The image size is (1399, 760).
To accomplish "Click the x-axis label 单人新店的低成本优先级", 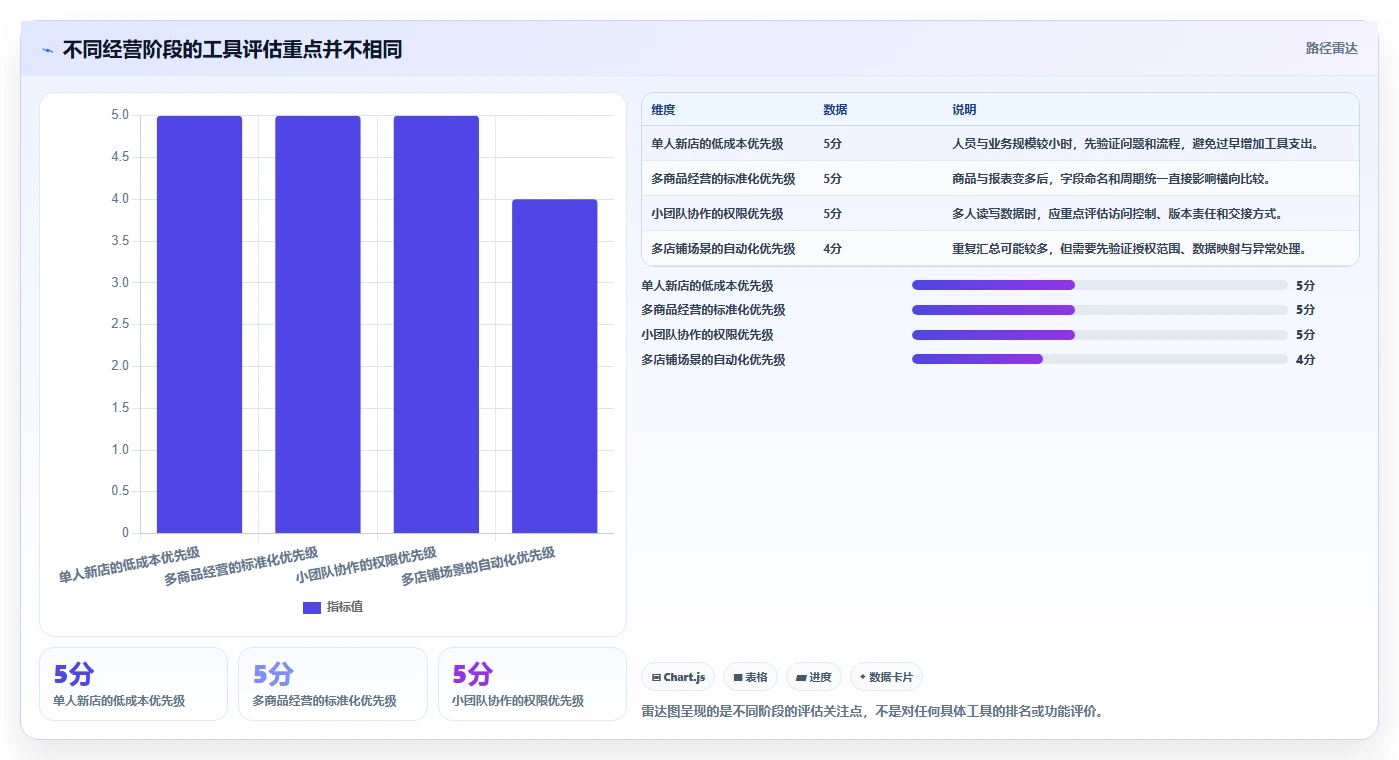I will (129, 565).
